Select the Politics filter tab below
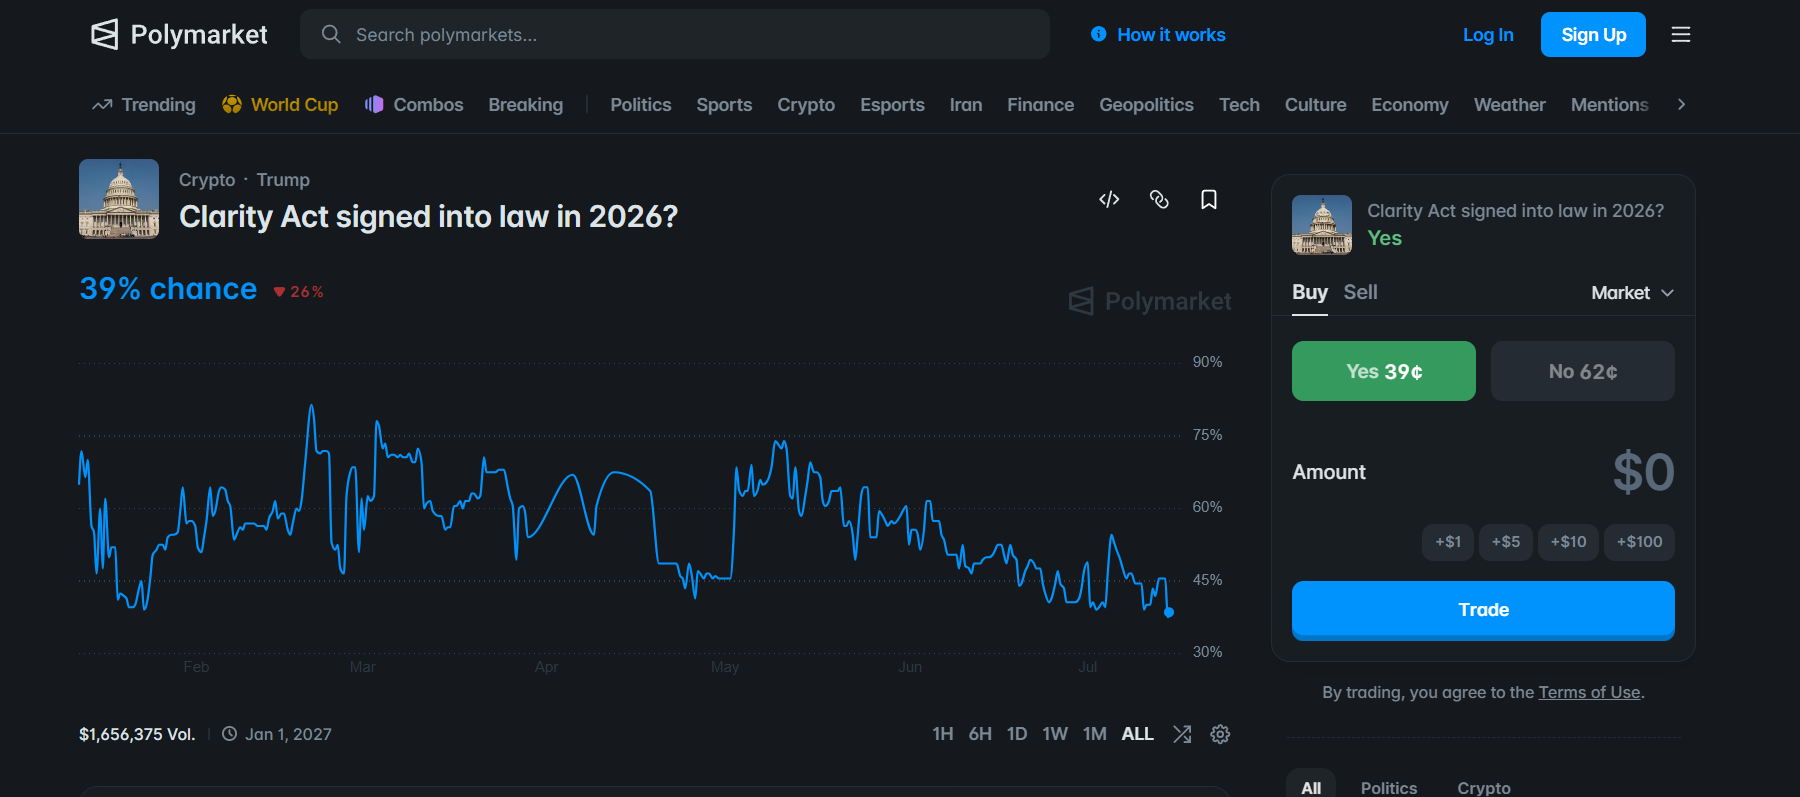 point(1389,787)
